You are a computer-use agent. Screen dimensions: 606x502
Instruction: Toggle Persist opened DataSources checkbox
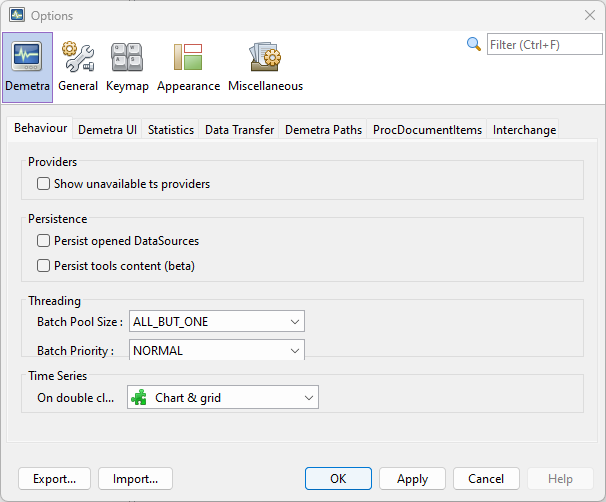pos(44,241)
